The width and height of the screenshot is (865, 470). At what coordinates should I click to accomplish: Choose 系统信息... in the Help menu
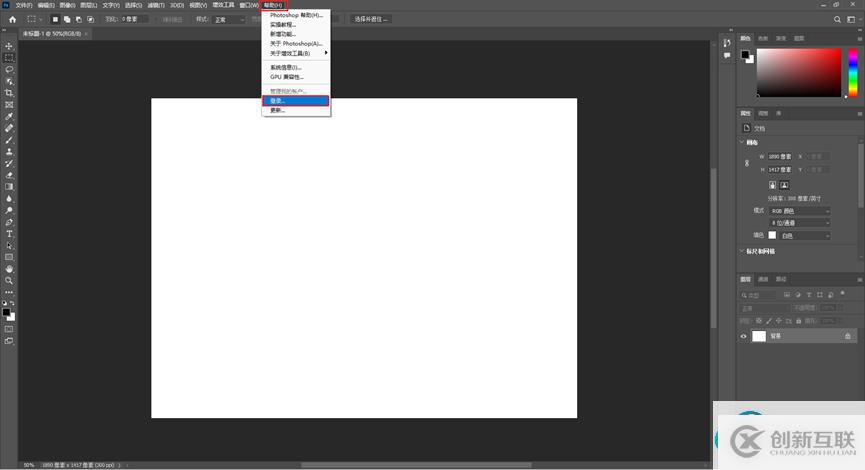pos(296,67)
